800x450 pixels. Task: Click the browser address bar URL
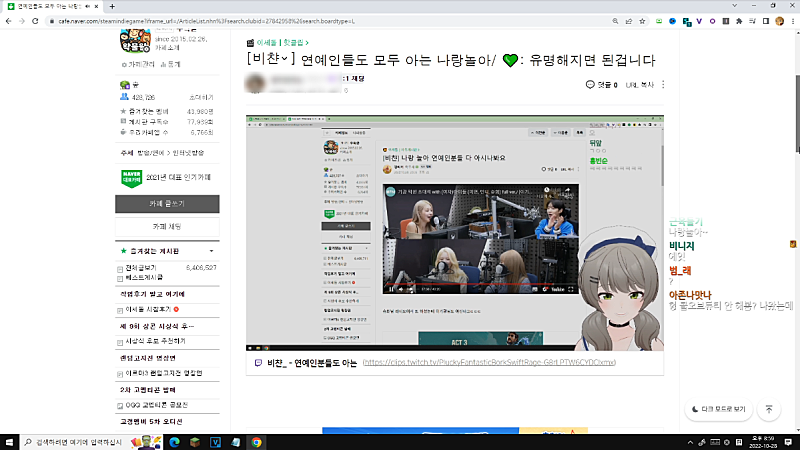pos(207,21)
